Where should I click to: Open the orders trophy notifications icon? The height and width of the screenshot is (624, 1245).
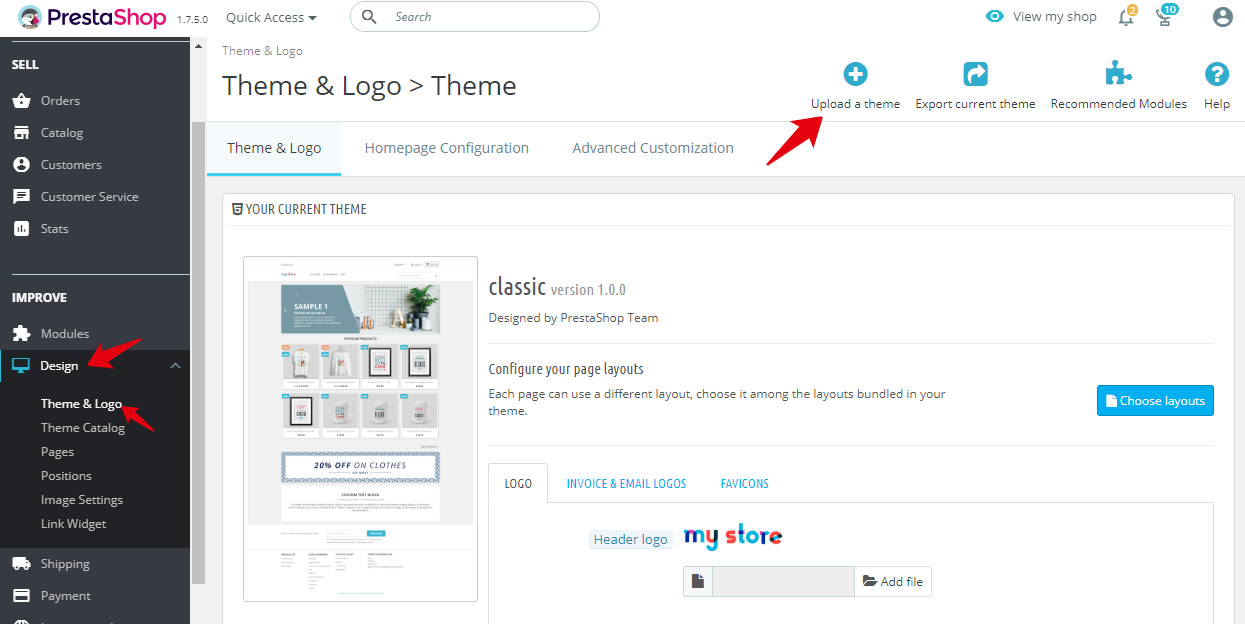(1166, 16)
